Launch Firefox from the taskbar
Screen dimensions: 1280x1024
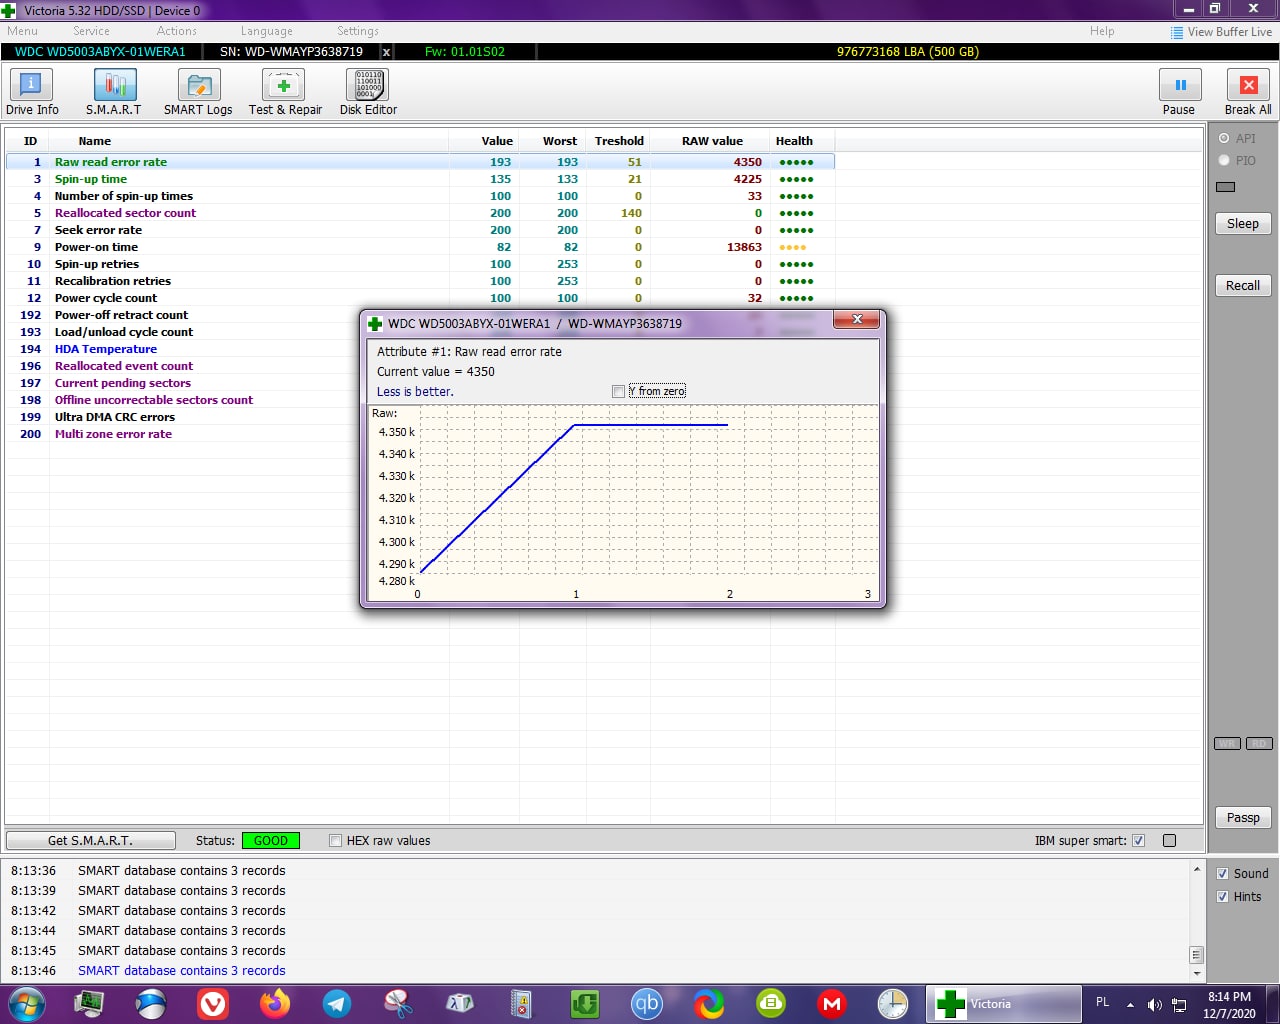275,1003
